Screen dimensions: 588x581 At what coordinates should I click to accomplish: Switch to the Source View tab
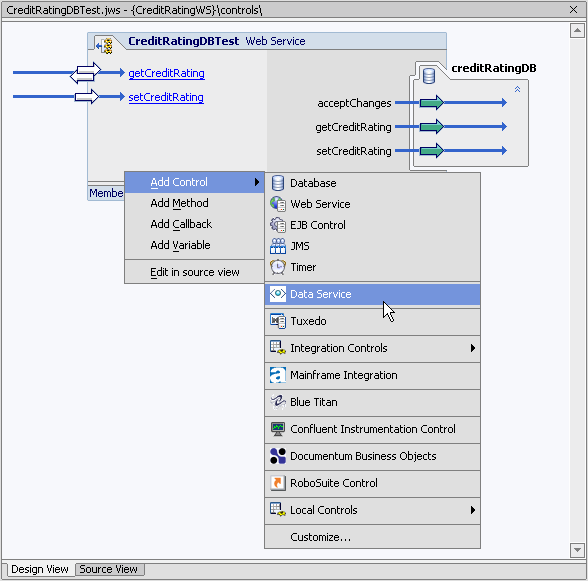[x=109, y=569]
